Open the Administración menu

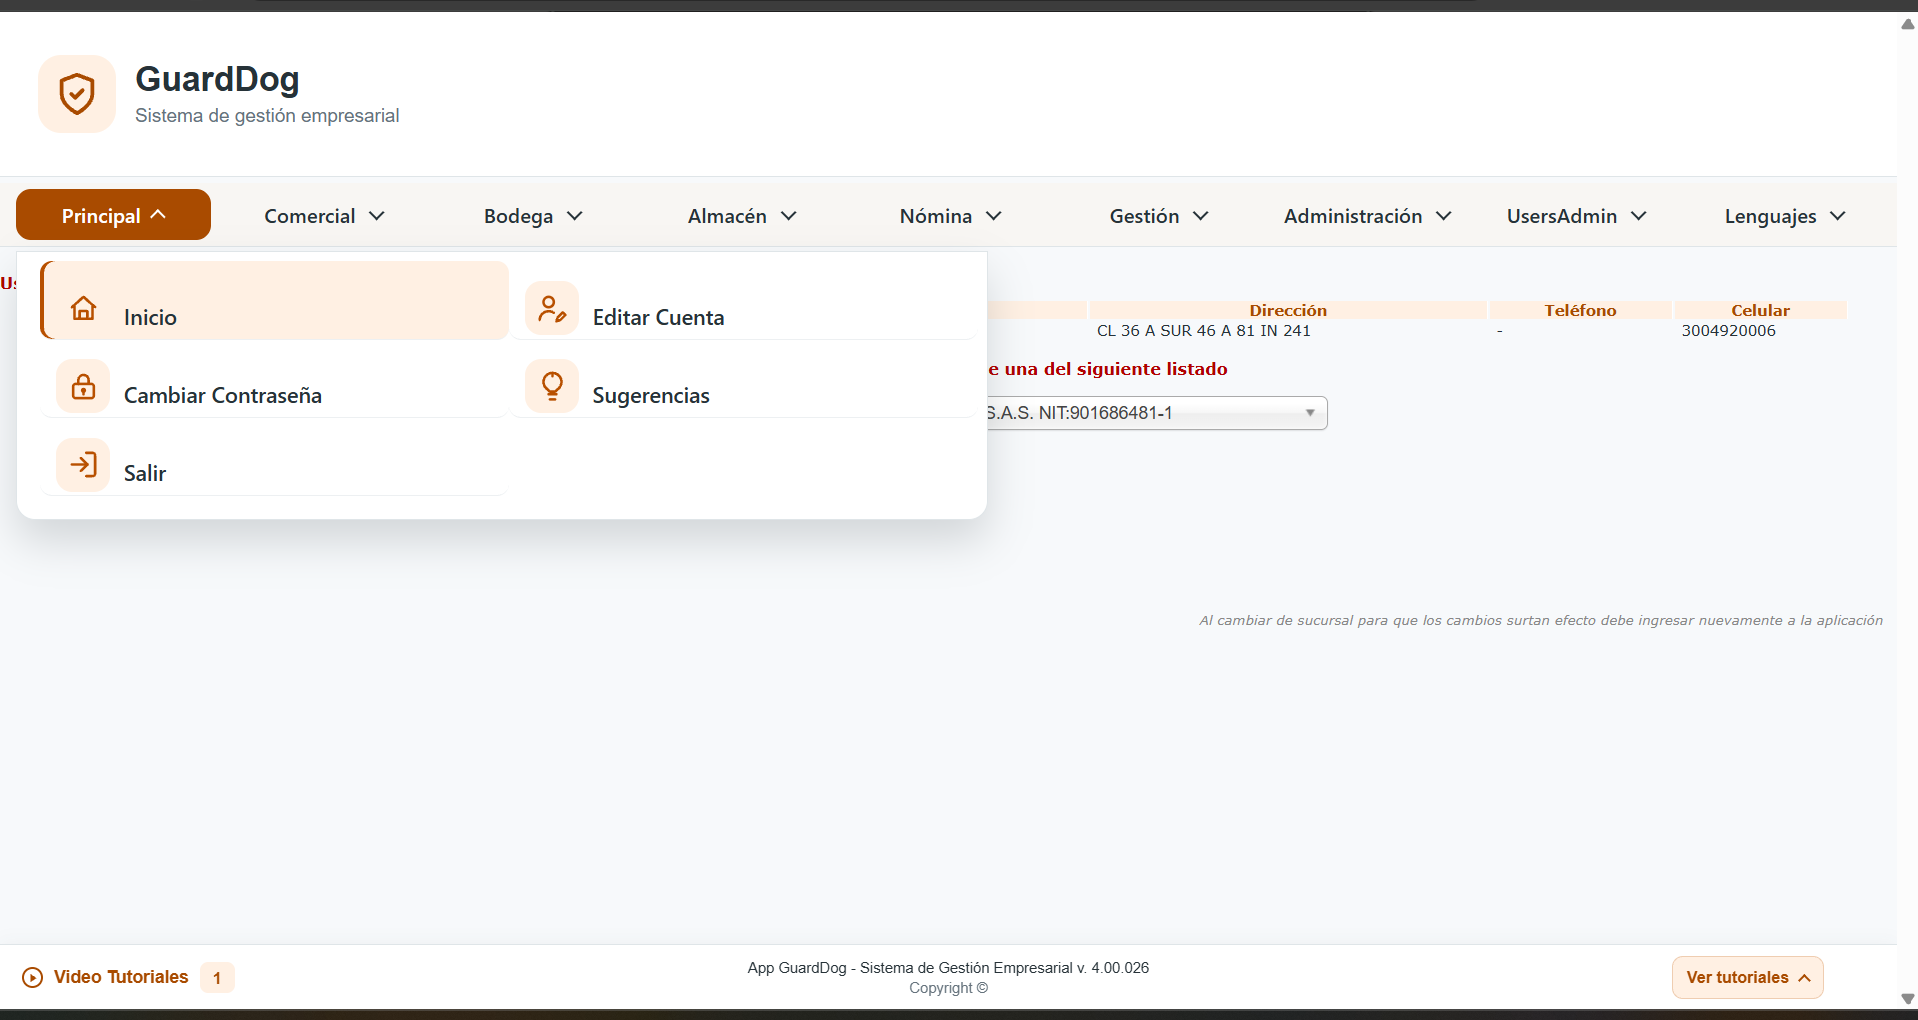tap(1367, 216)
